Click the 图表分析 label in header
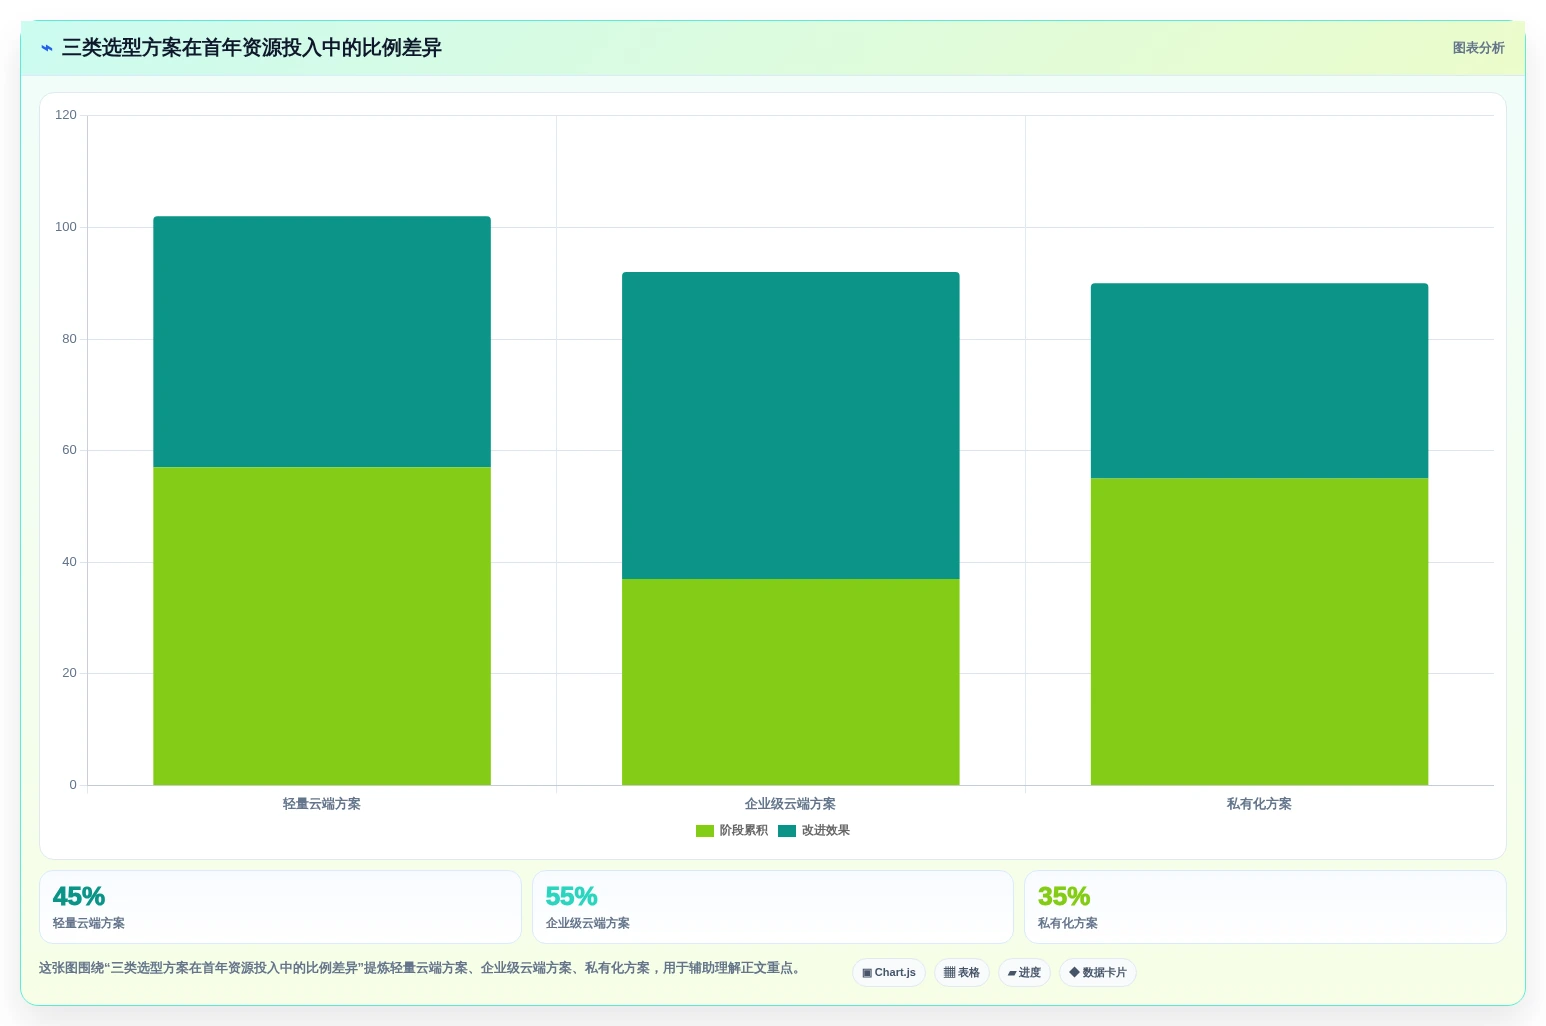 pyautogui.click(x=1478, y=48)
